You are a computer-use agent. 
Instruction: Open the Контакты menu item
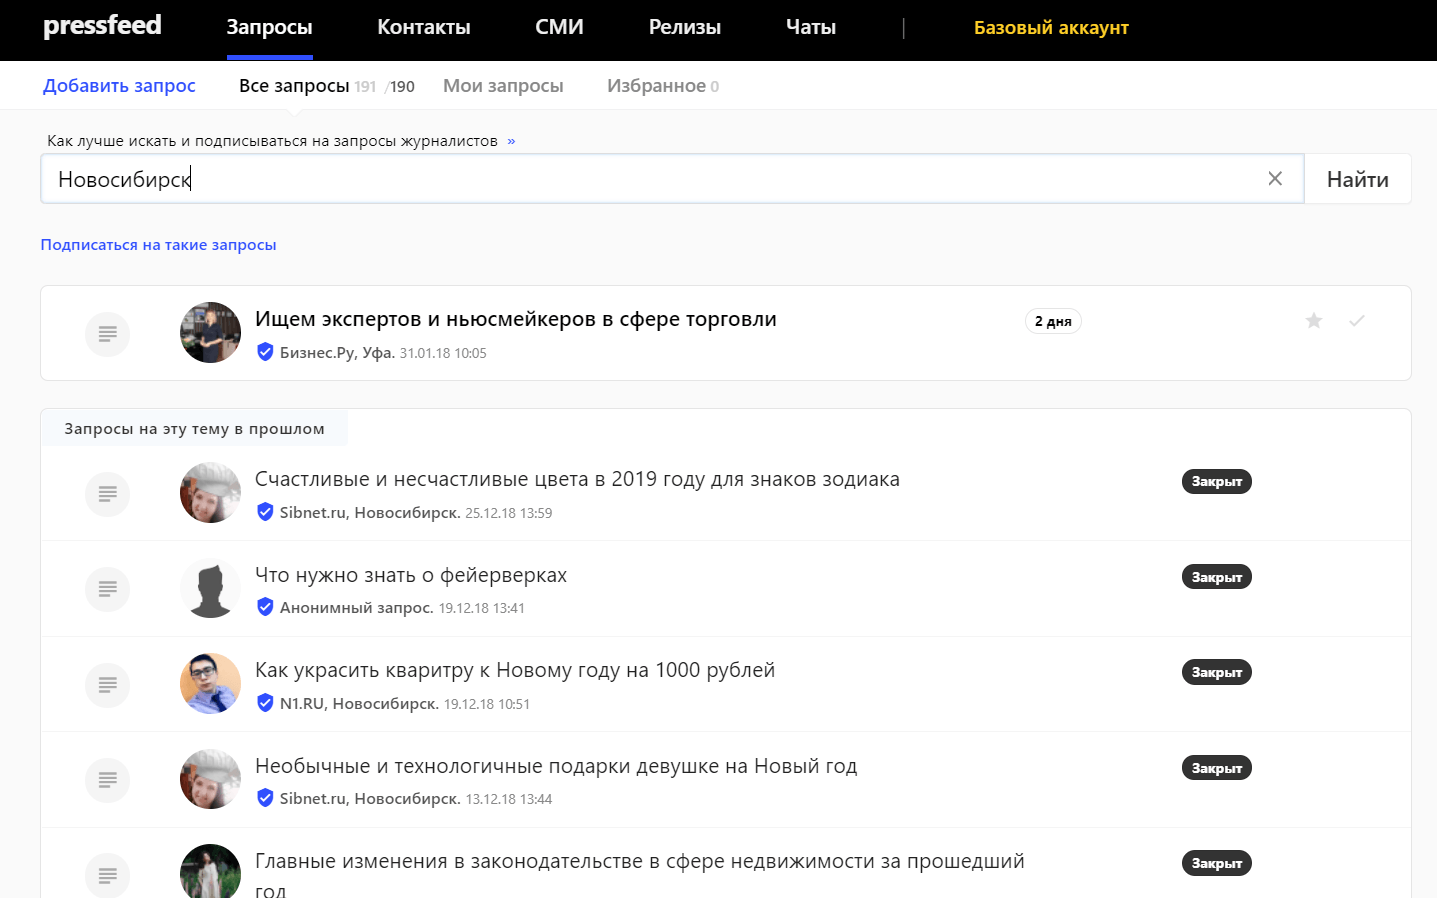[x=423, y=28]
